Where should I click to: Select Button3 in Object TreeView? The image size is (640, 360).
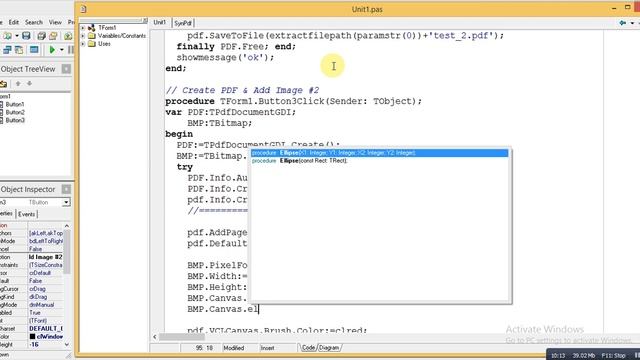(x=15, y=120)
